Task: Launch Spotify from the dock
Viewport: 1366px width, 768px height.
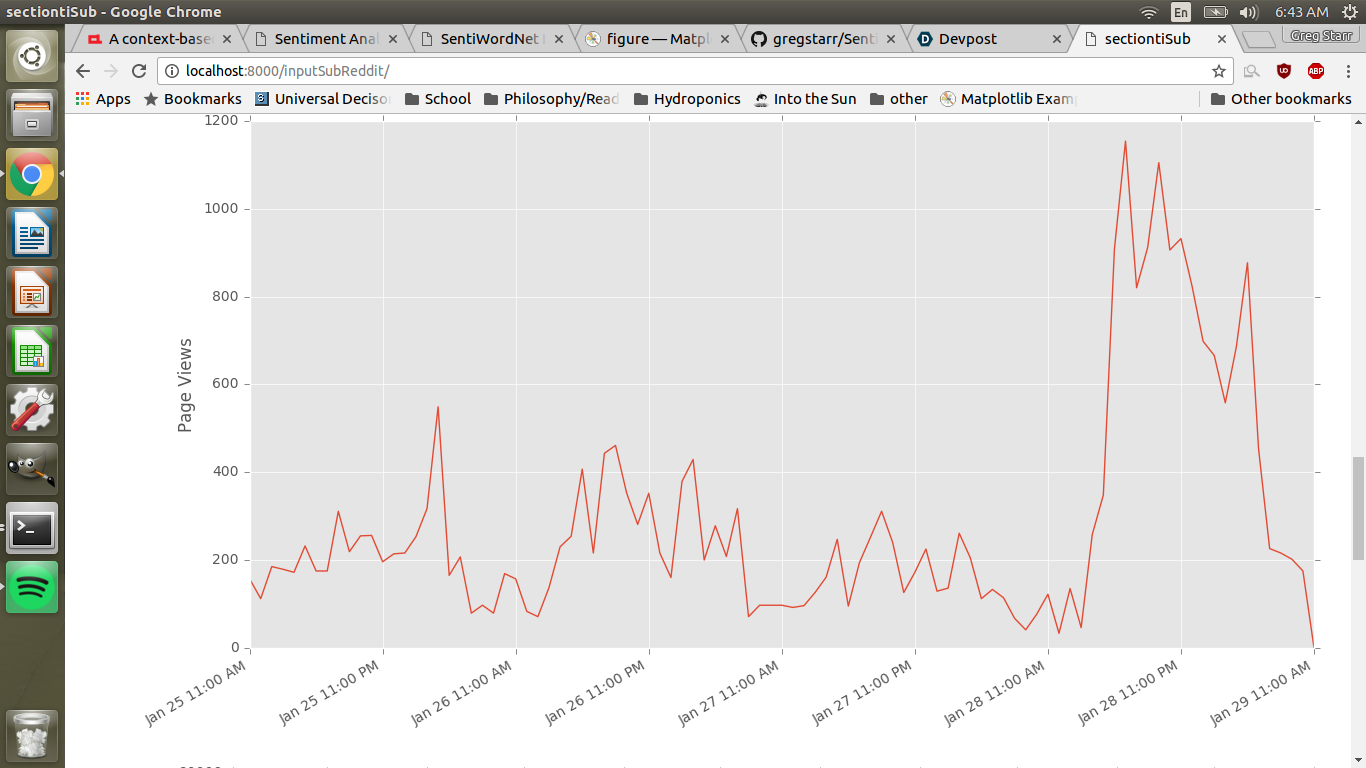Action: tap(32, 587)
